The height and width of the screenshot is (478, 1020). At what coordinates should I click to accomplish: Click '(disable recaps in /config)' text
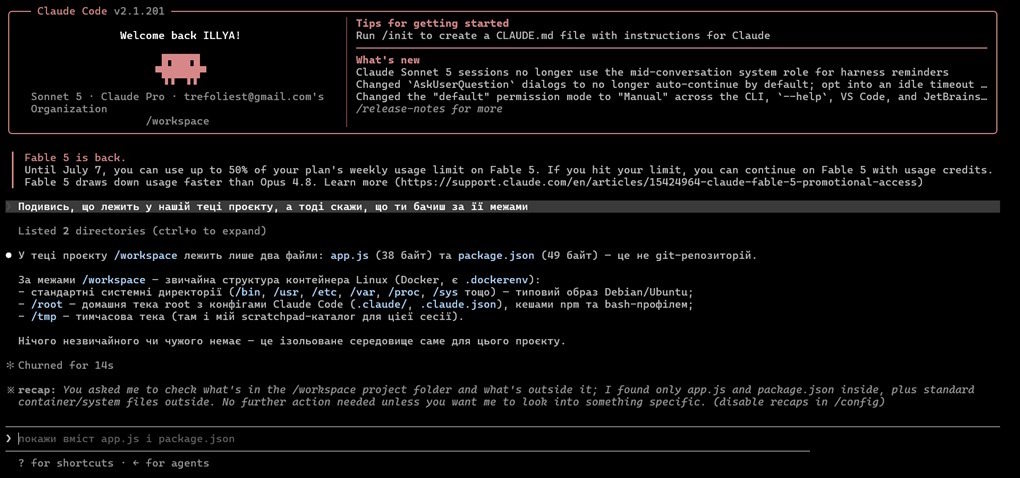(x=799, y=403)
